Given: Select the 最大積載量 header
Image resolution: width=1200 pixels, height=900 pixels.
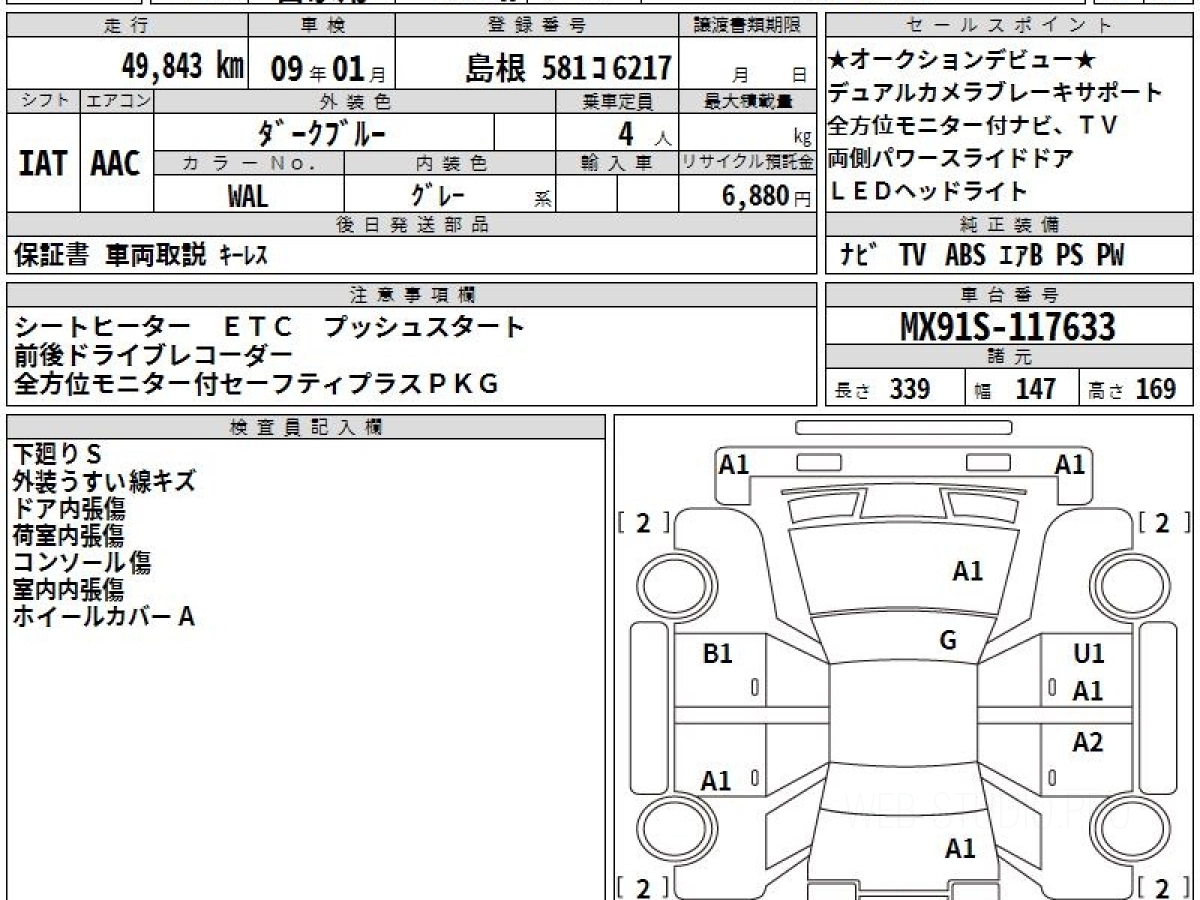Looking at the screenshot, I should pos(748,101).
